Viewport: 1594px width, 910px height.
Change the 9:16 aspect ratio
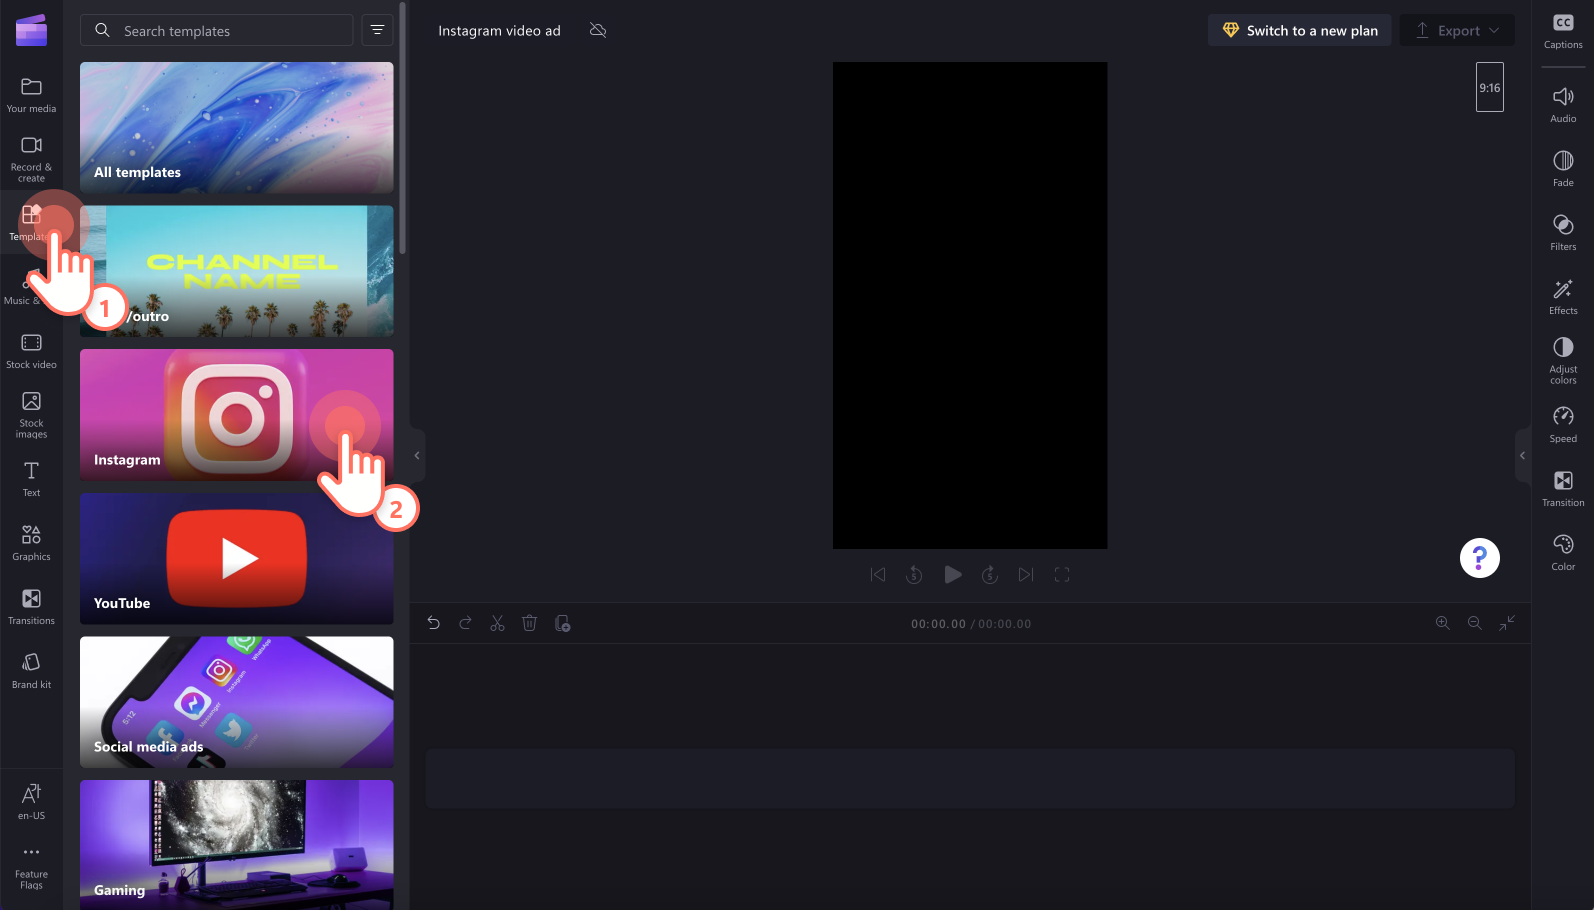tap(1489, 87)
